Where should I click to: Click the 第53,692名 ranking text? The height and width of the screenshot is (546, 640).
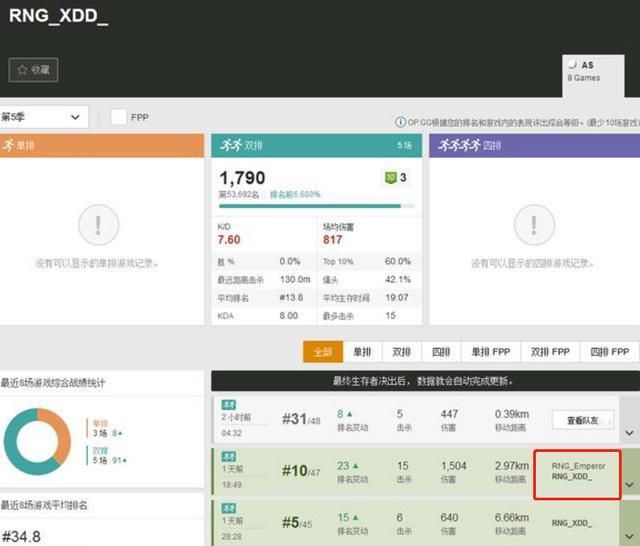point(239,194)
